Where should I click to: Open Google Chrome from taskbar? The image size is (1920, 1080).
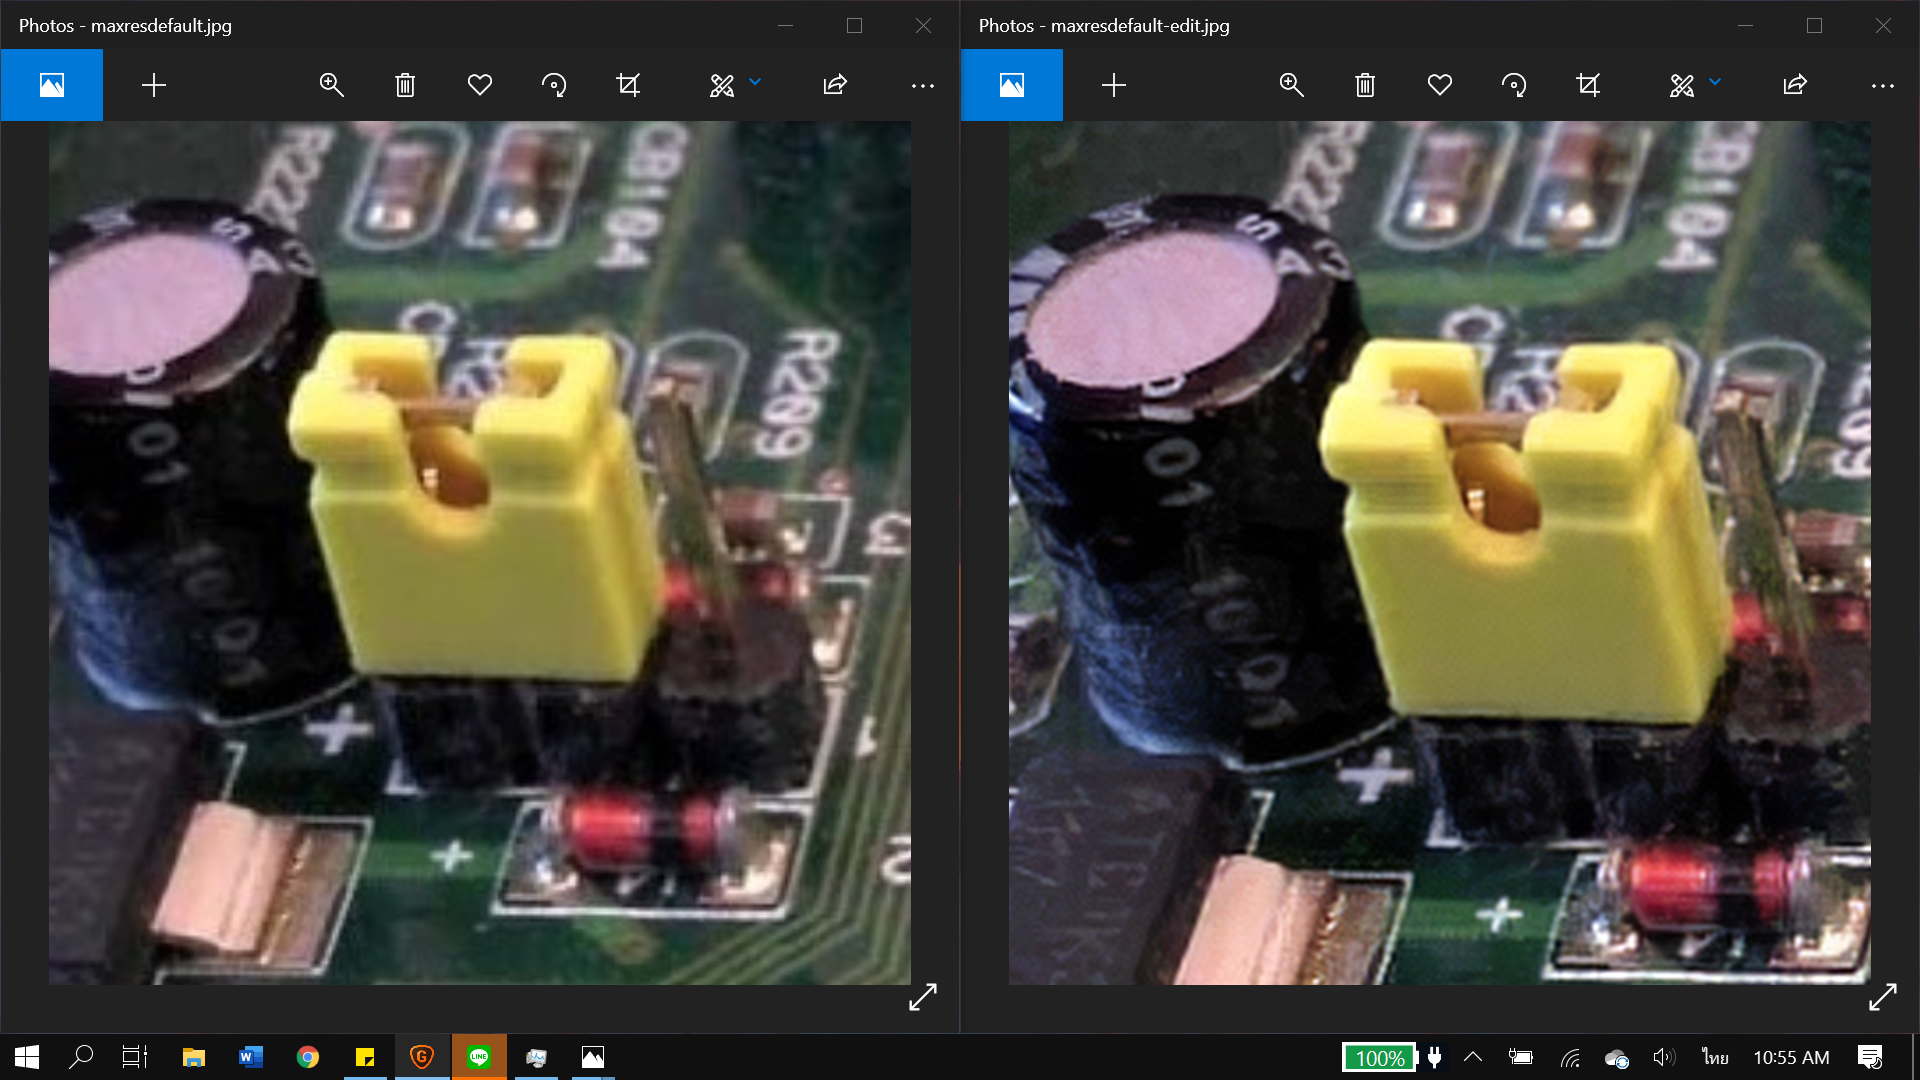pyautogui.click(x=308, y=1057)
